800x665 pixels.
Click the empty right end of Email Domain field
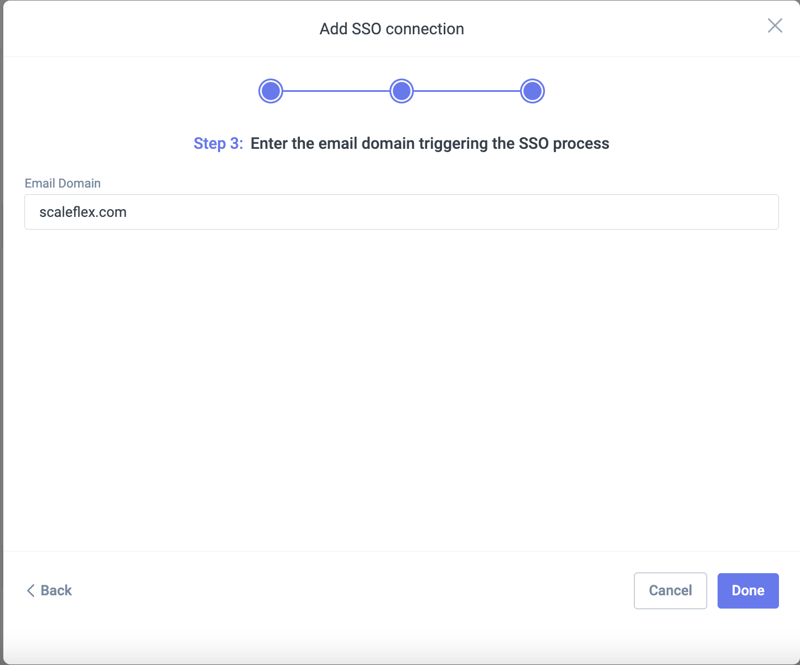pyautogui.click(x=700, y=212)
